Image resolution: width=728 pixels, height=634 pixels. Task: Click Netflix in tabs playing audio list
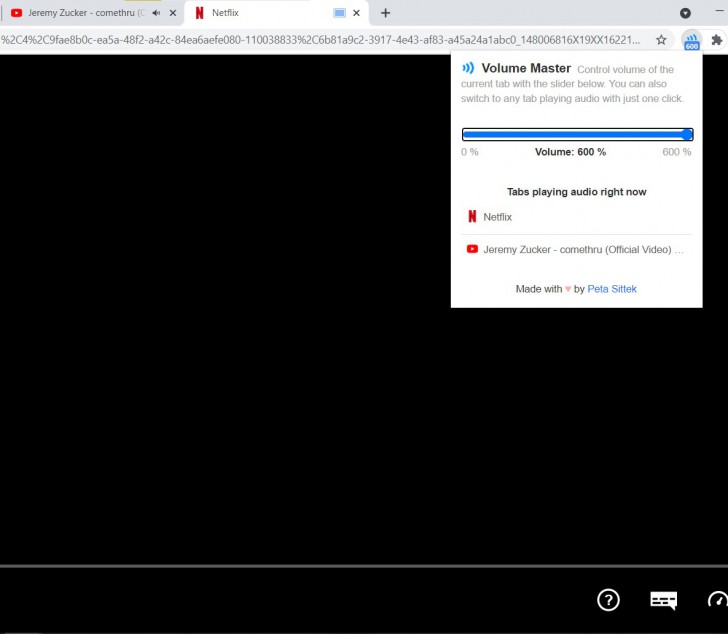point(576,217)
